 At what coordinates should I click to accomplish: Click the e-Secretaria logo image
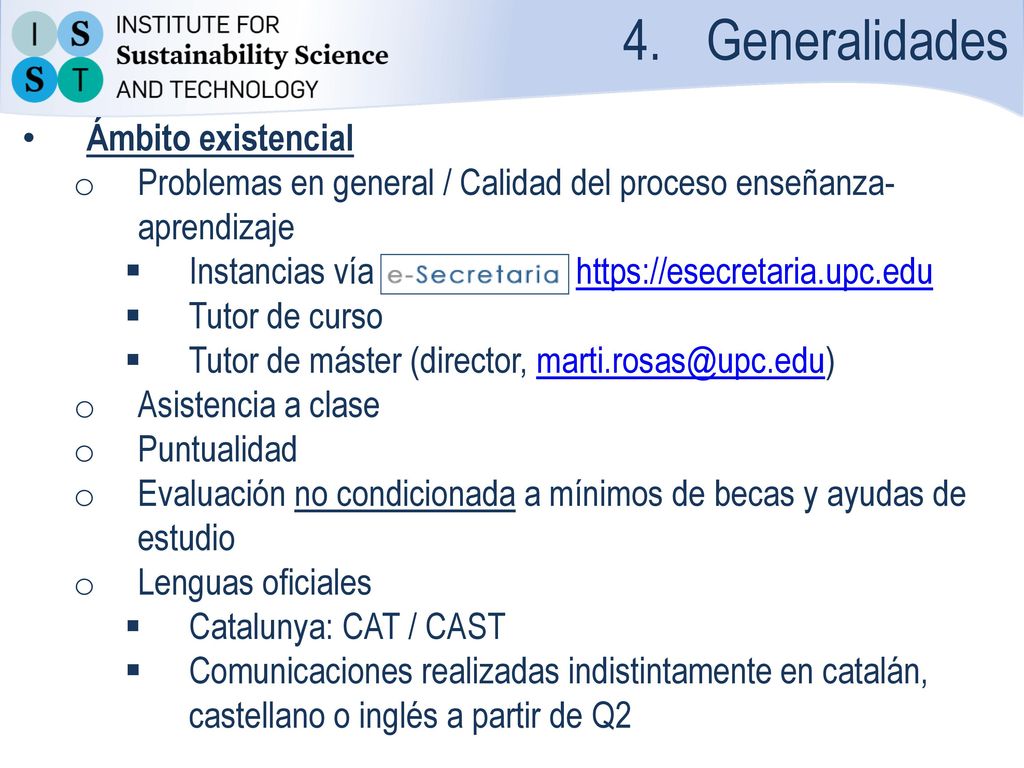tap(475, 274)
